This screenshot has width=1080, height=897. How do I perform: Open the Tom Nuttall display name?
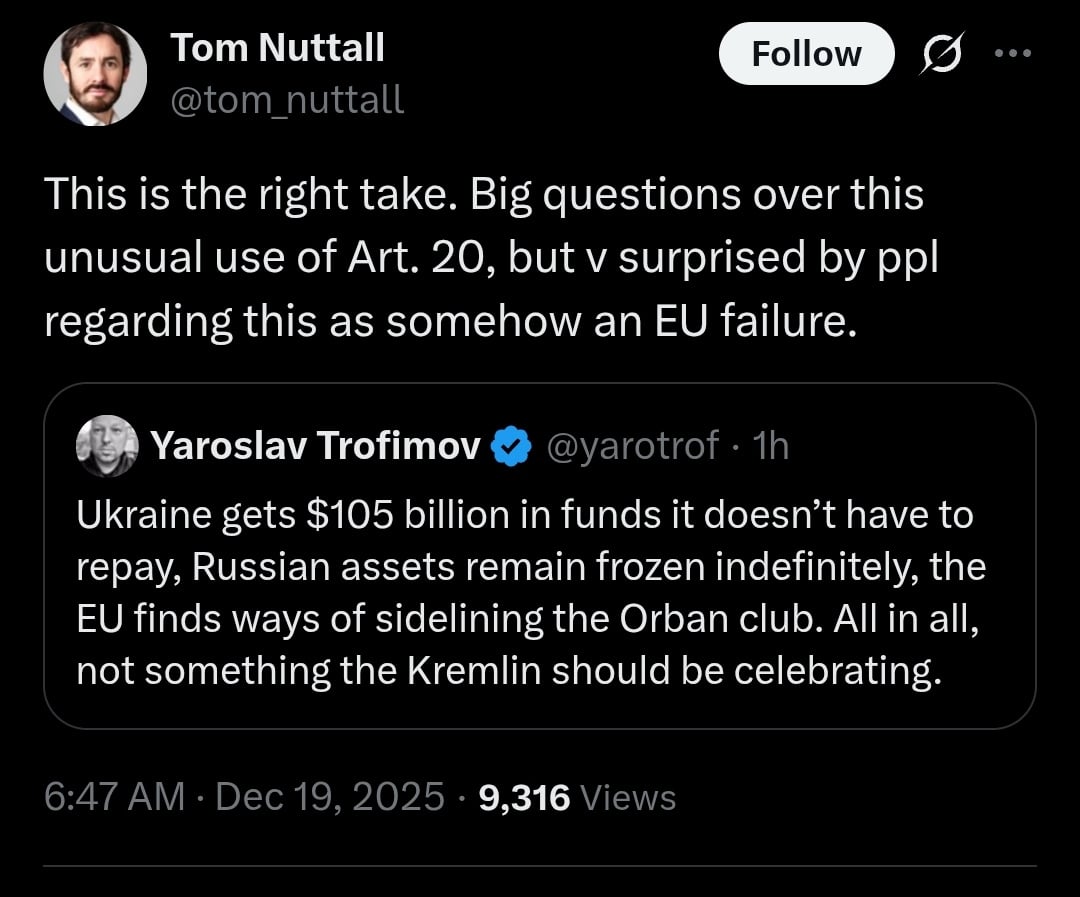277,47
